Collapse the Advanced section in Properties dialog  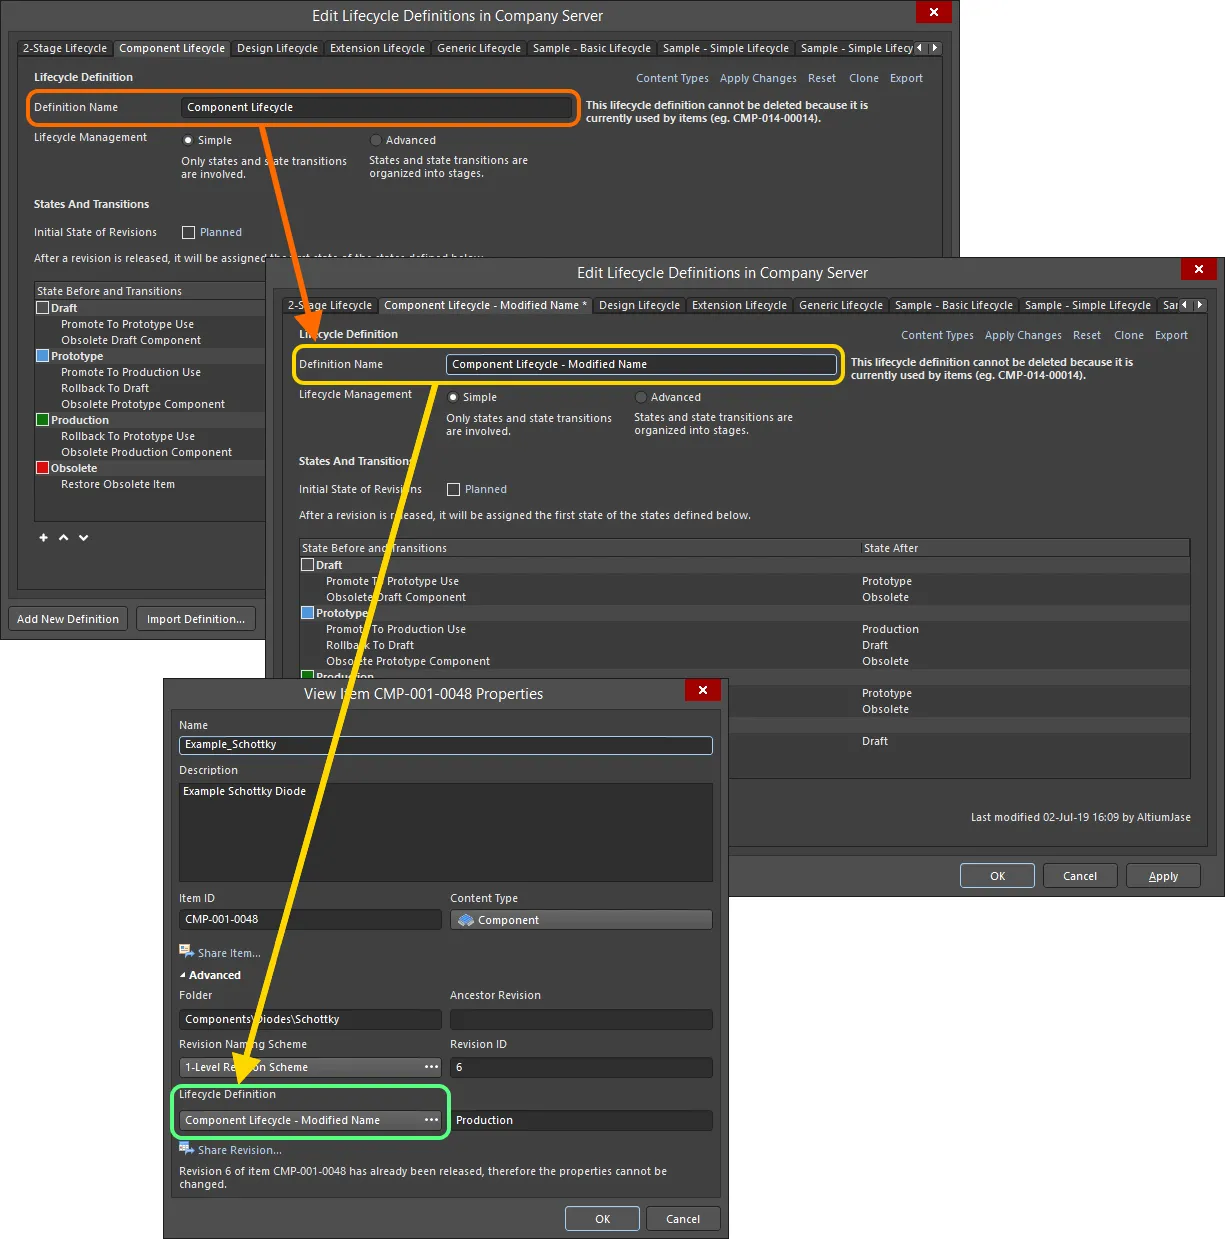(x=183, y=975)
